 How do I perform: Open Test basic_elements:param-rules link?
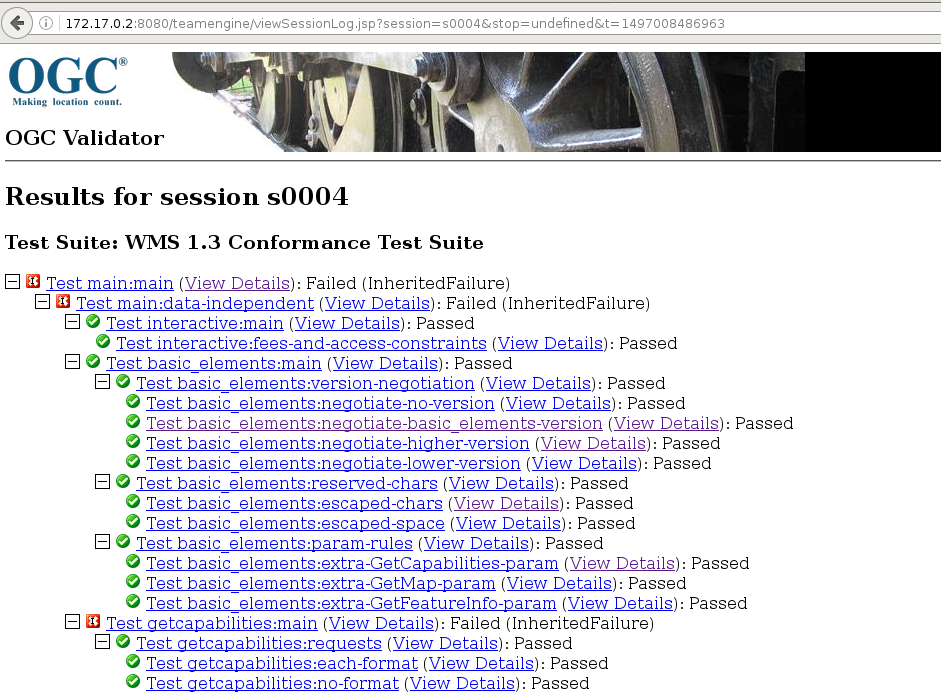[274, 543]
